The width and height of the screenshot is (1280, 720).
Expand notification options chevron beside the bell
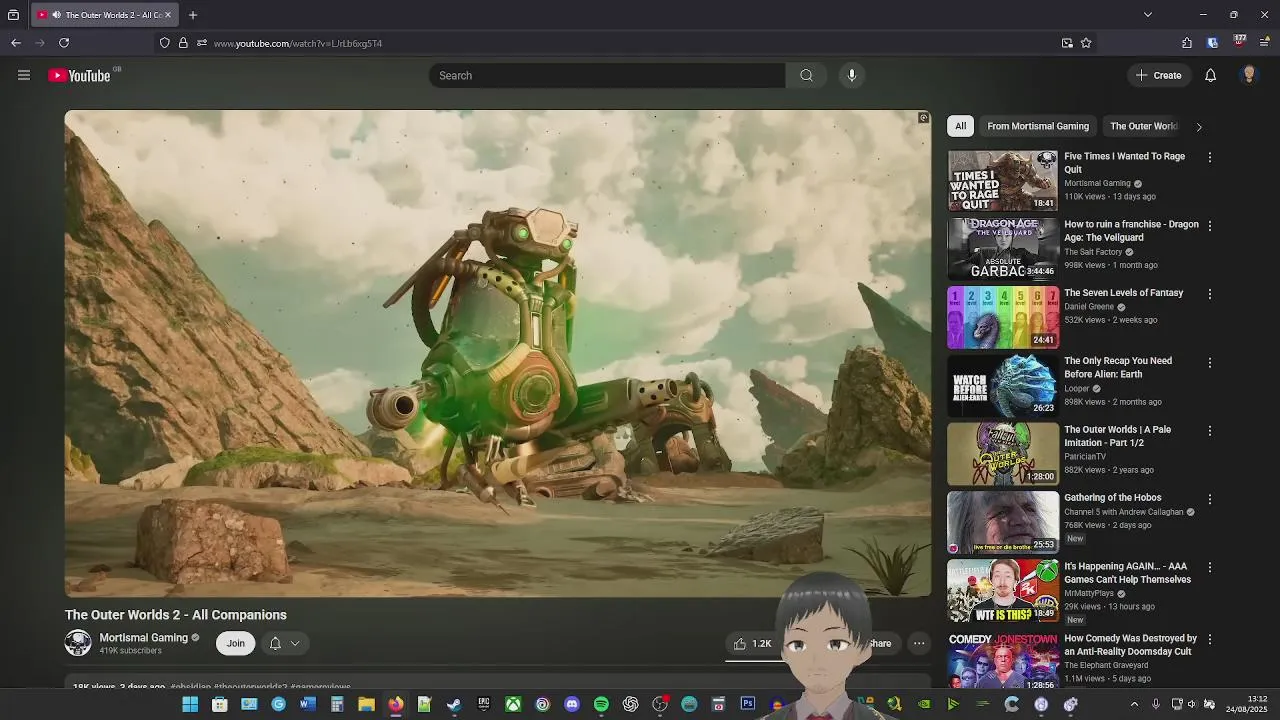pos(295,643)
